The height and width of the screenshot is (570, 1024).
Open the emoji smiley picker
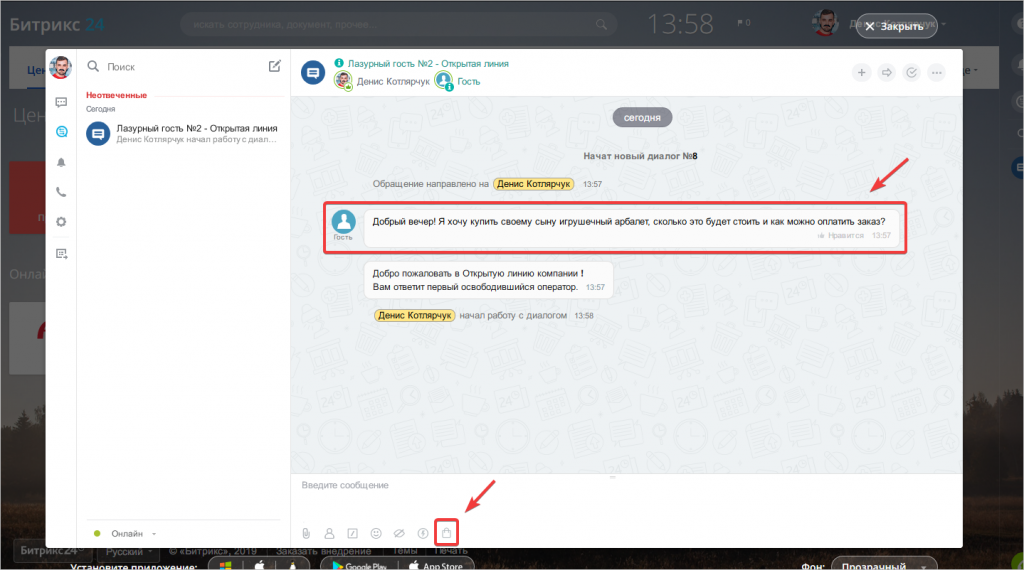click(x=376, y=533)
